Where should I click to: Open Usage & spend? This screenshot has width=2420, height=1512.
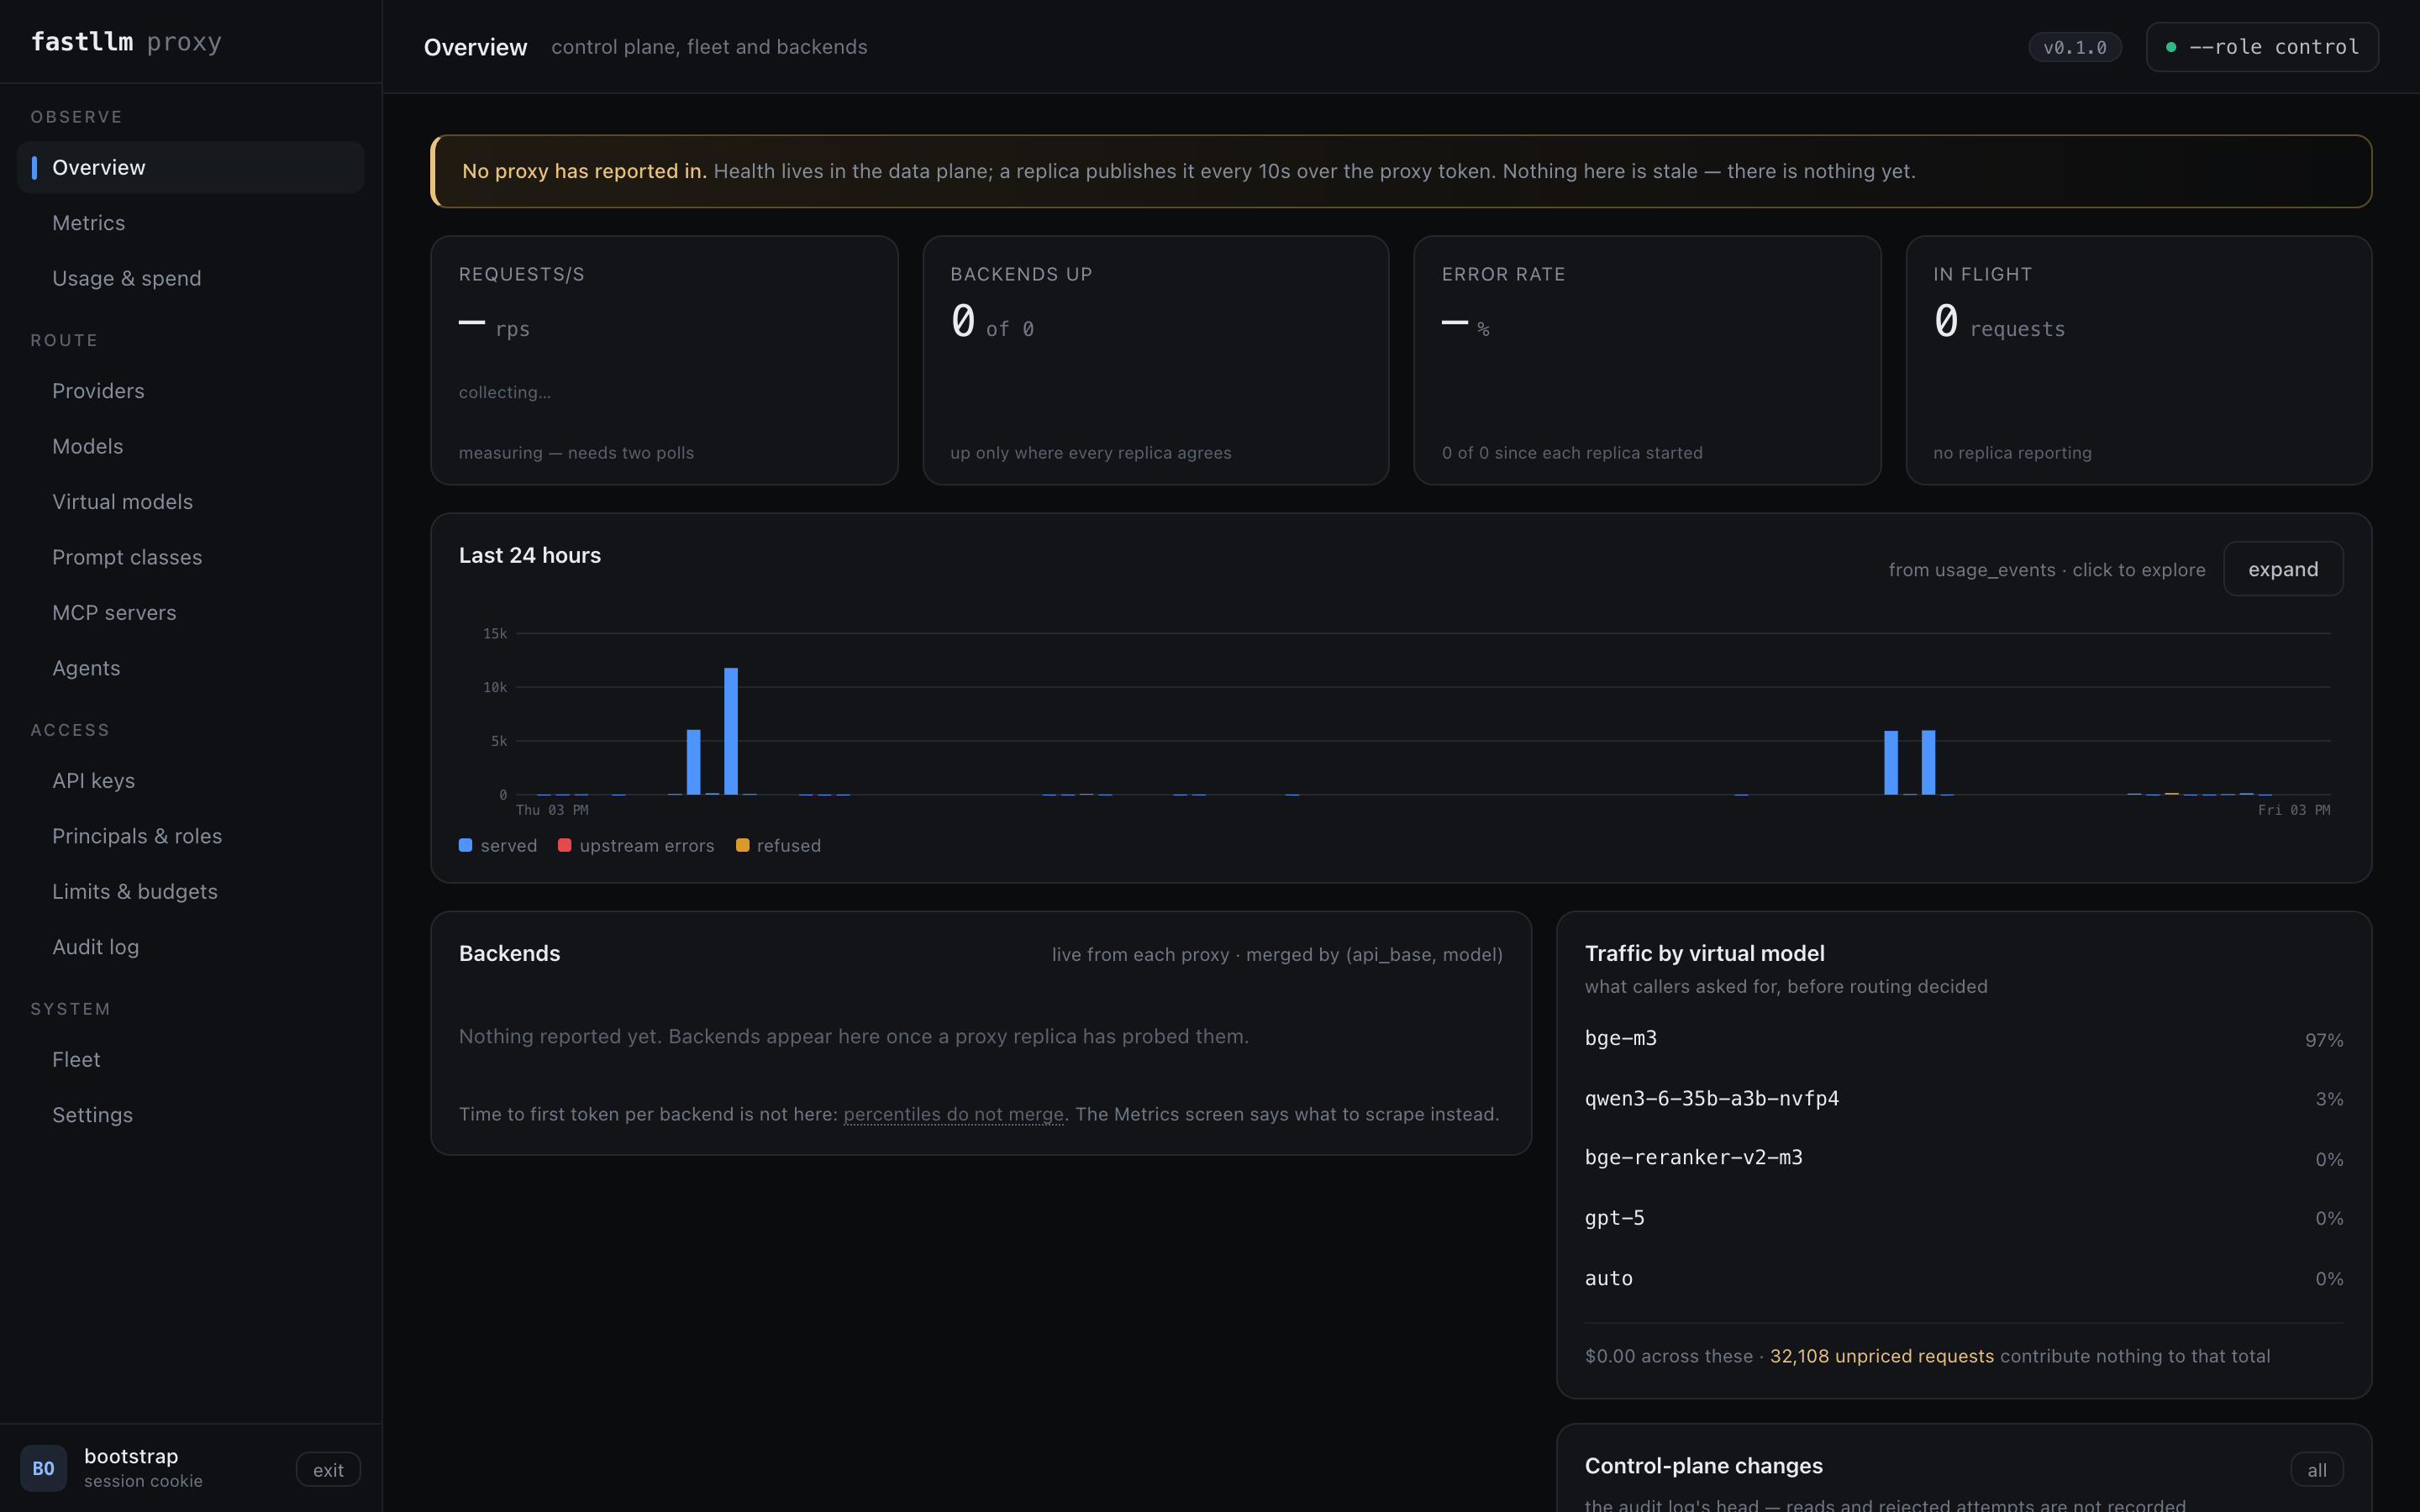point(190,278)
